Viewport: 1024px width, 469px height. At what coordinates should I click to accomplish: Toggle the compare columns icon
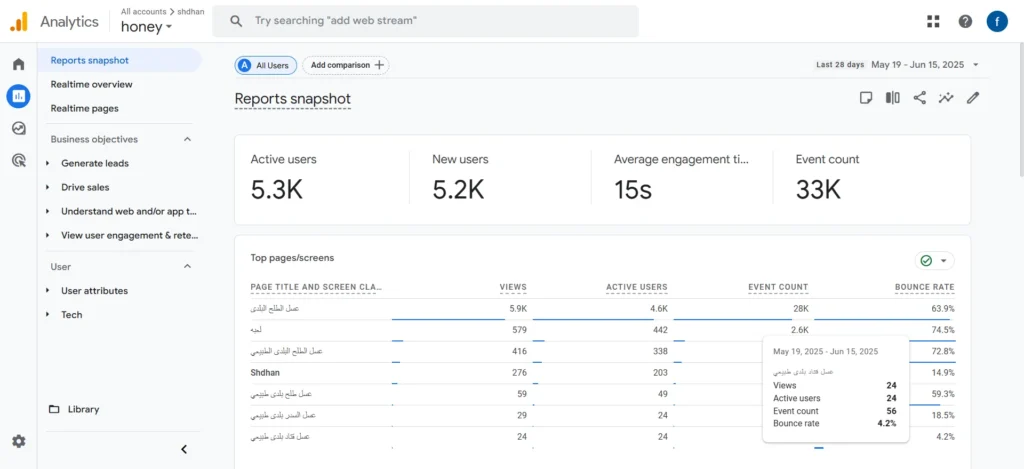tap(893, 98)
